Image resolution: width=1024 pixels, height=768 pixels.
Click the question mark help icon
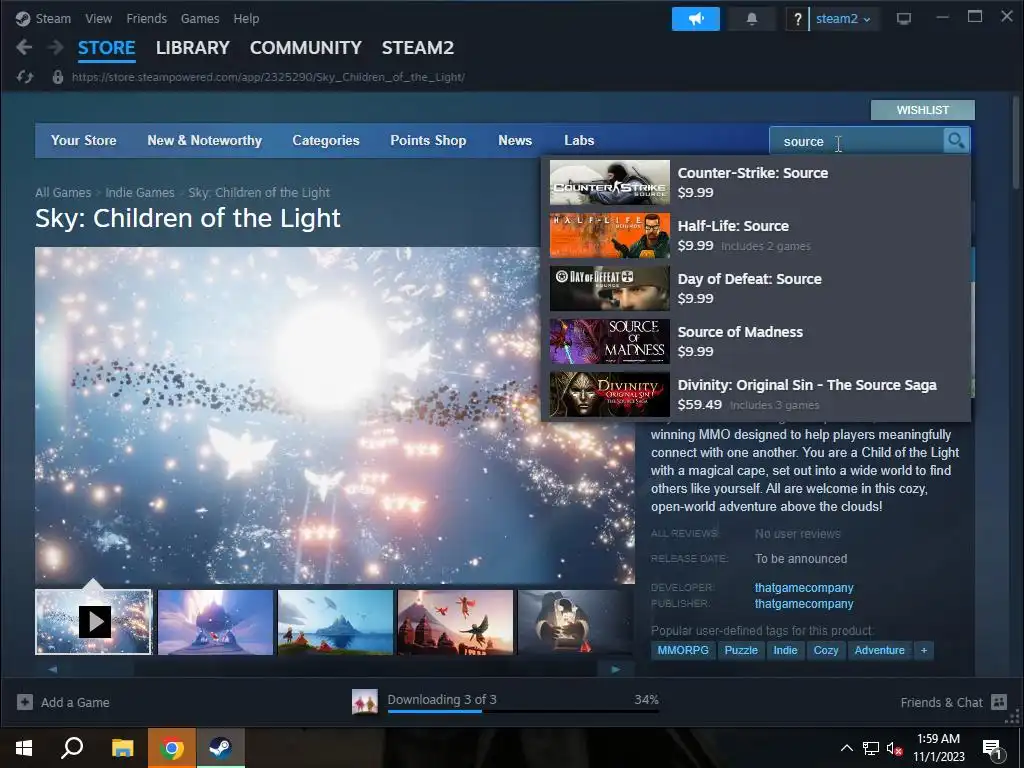(797, 19)
